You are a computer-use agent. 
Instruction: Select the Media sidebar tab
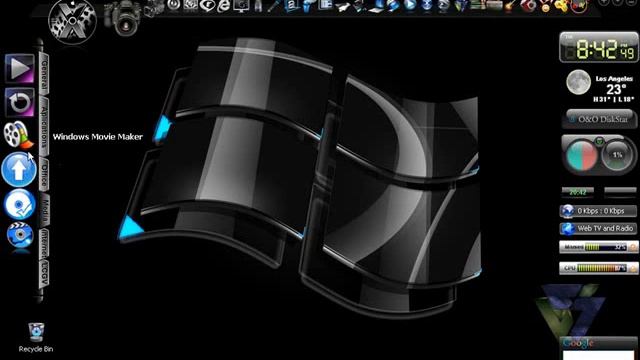tap(44, 209)
